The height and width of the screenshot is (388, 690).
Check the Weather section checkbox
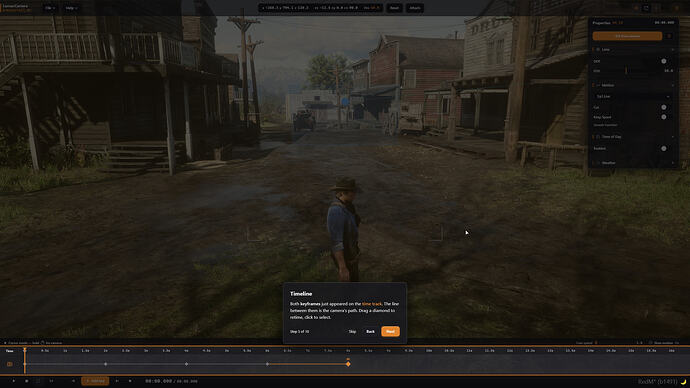click(x=598, y=163)
